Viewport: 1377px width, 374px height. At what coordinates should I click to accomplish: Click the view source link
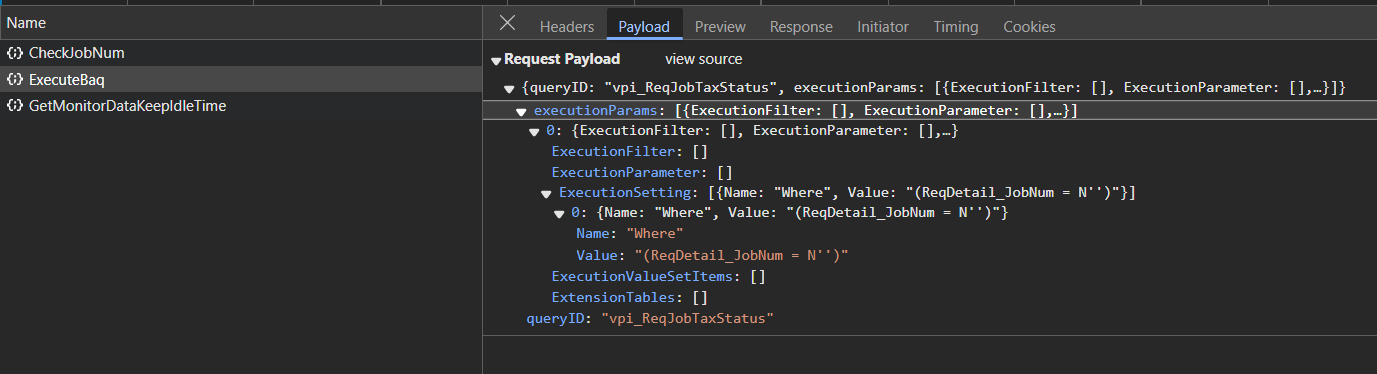[704, 59]
